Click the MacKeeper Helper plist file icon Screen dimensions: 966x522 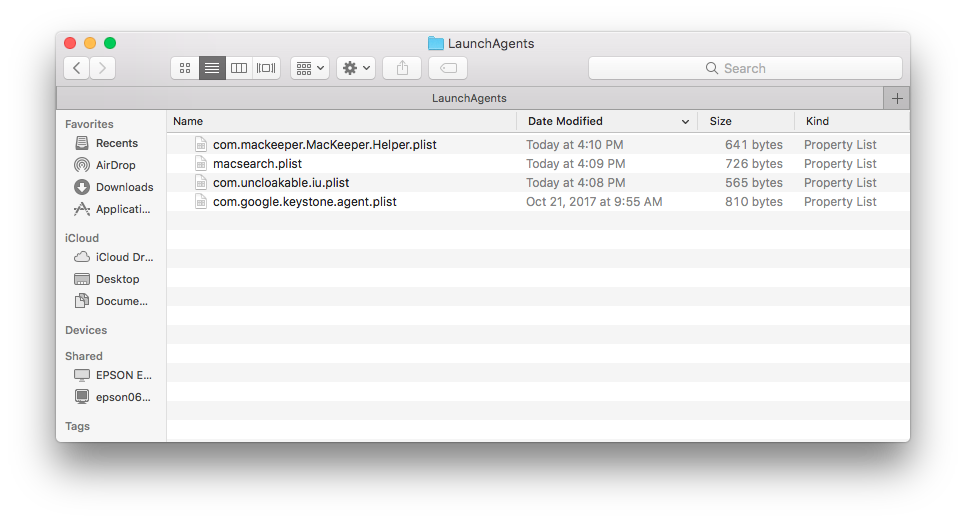click(201, 144)
